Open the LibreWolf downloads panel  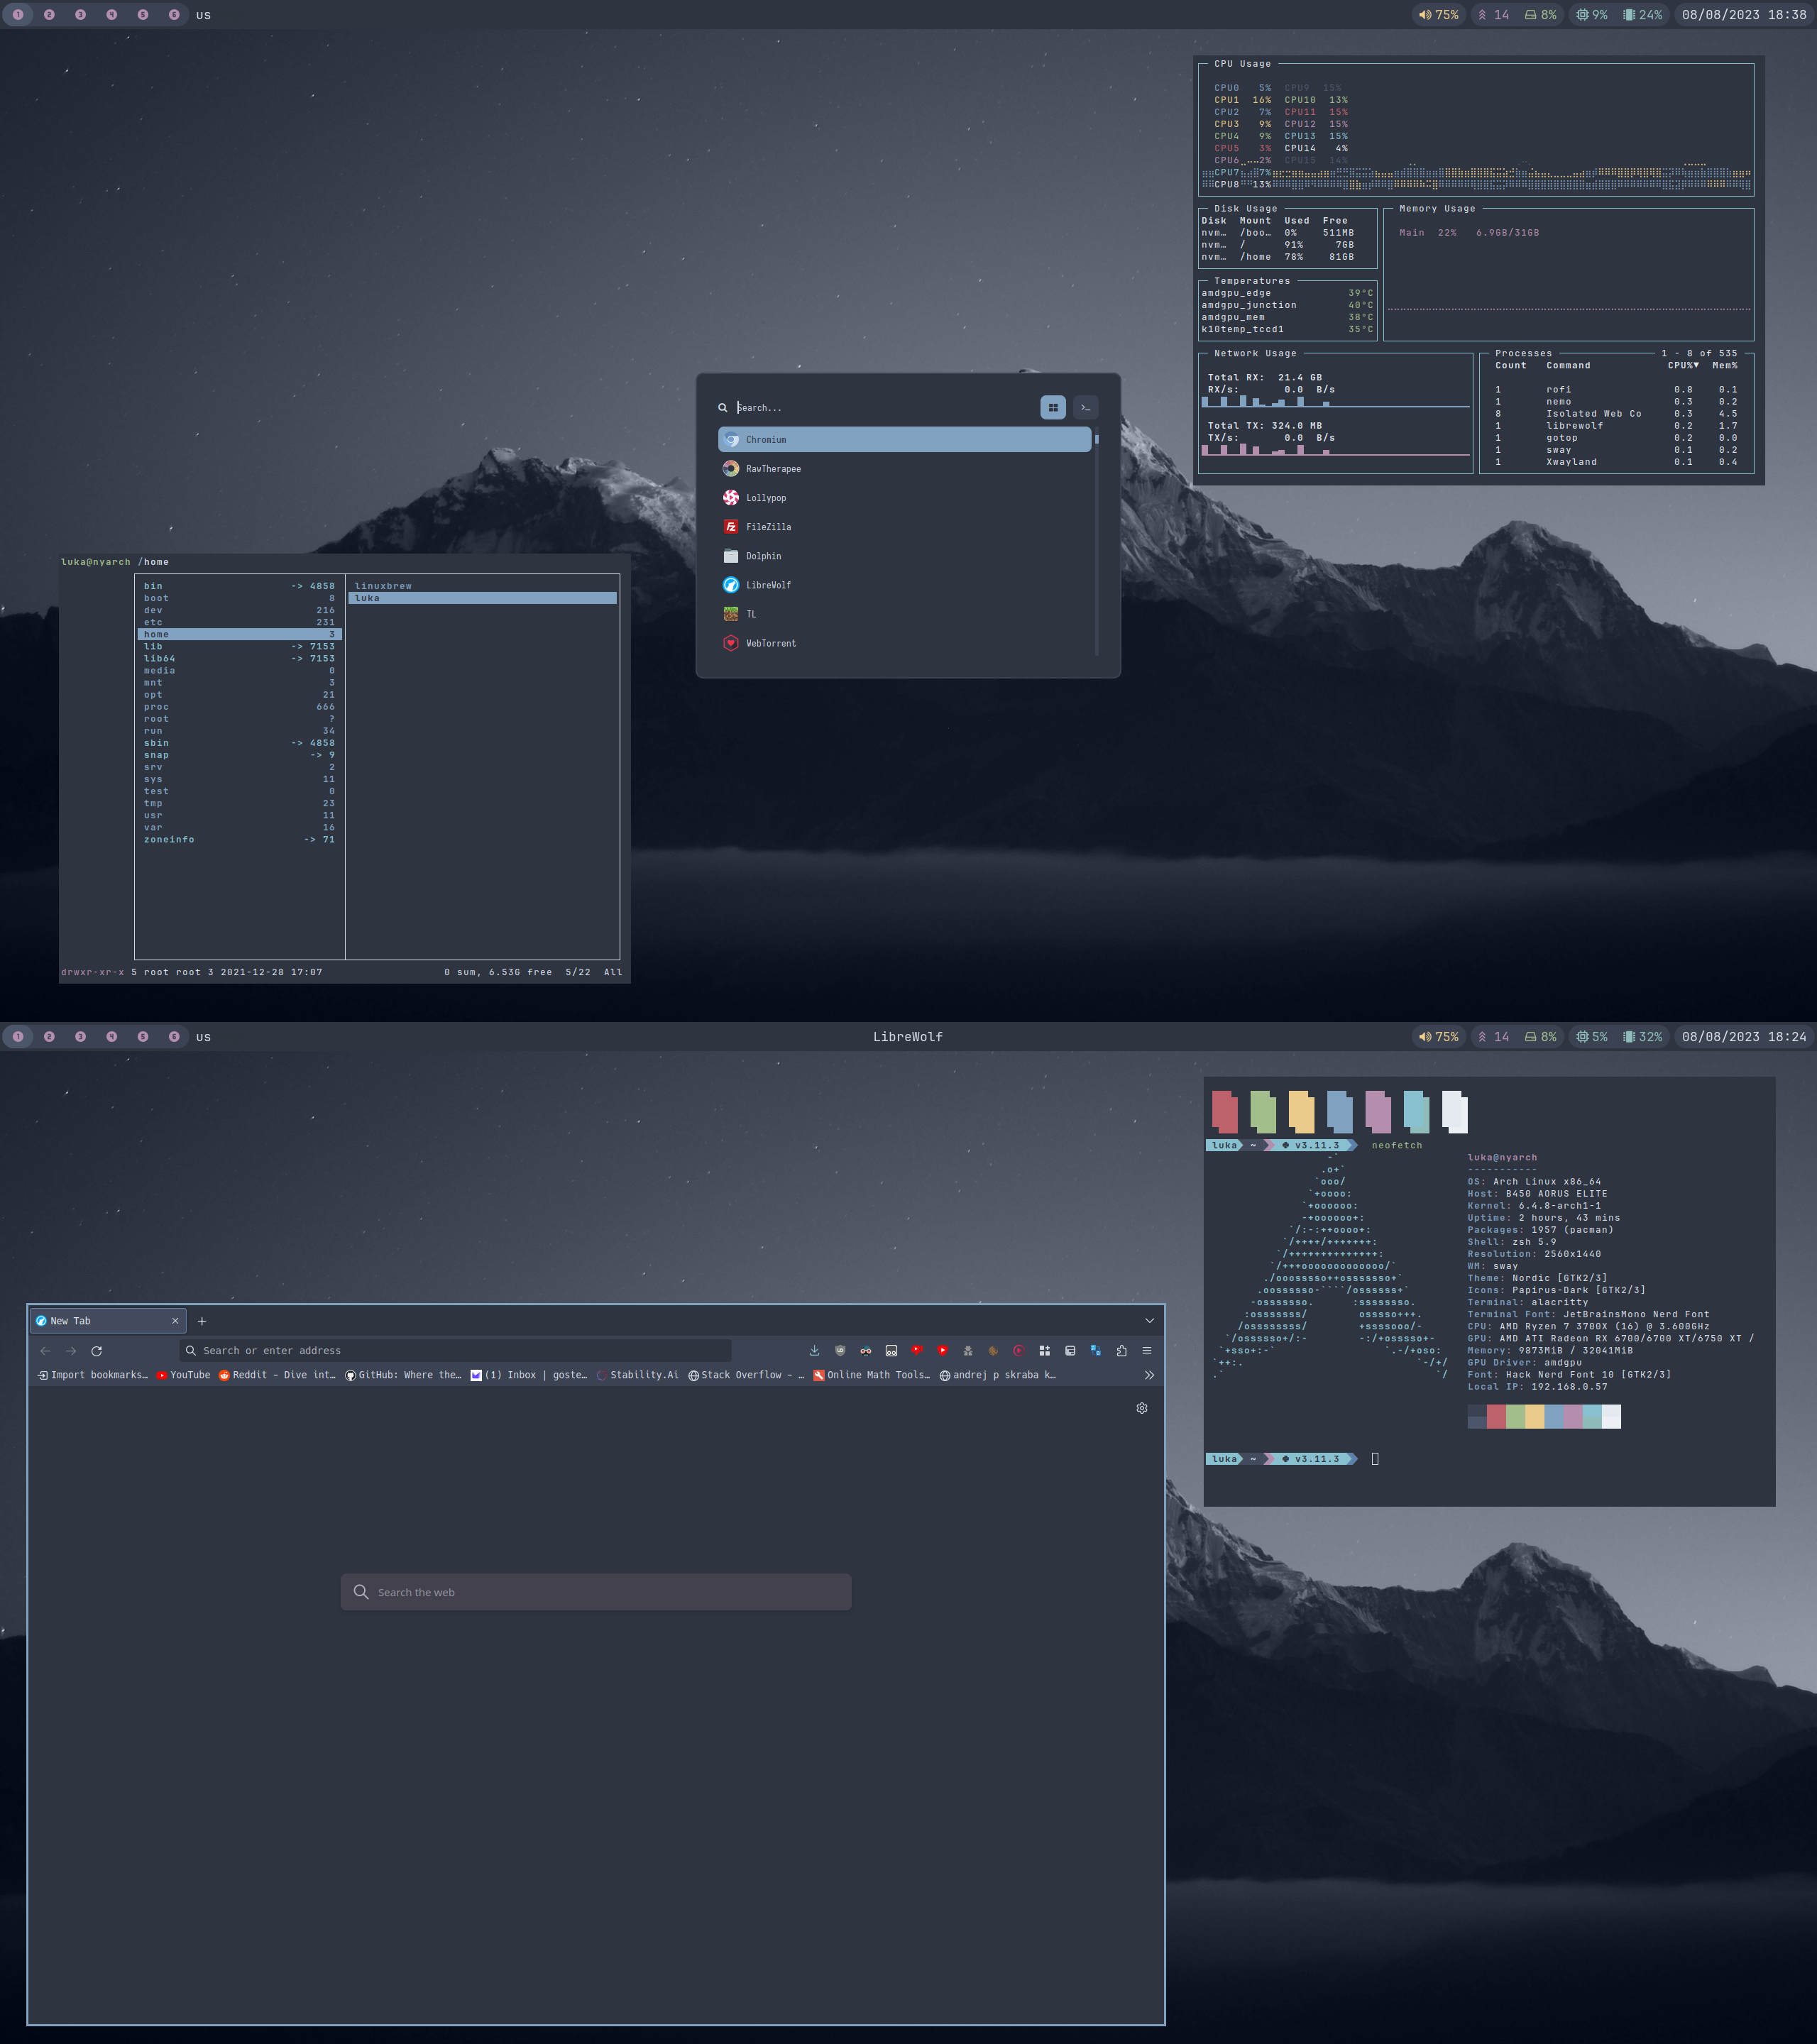[814, 1350]
